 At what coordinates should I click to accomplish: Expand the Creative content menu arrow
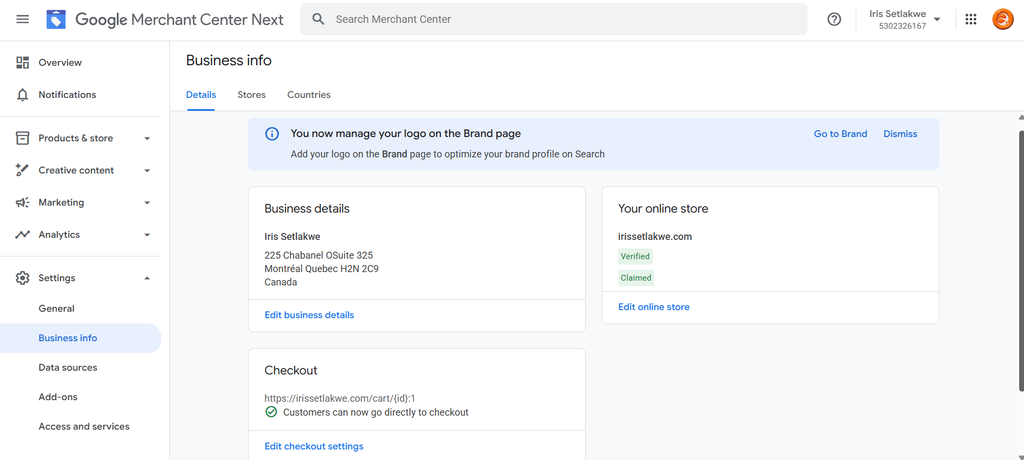point(148,171)
